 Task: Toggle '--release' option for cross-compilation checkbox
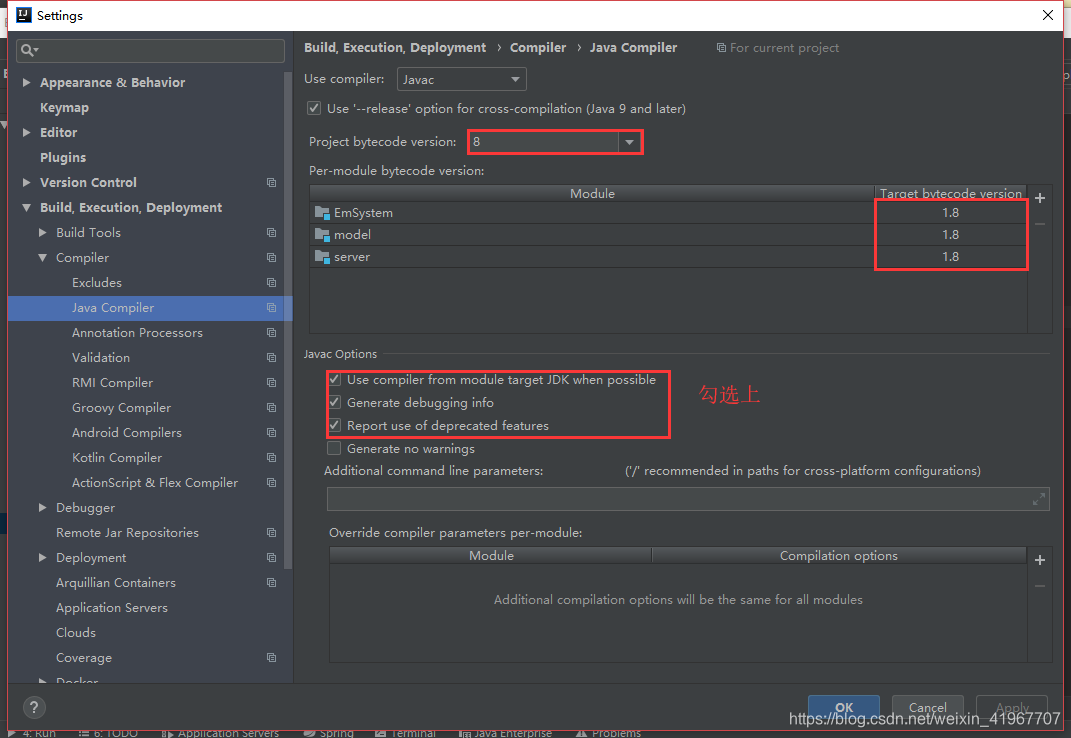pyautogui.click(x=314, y=108)
